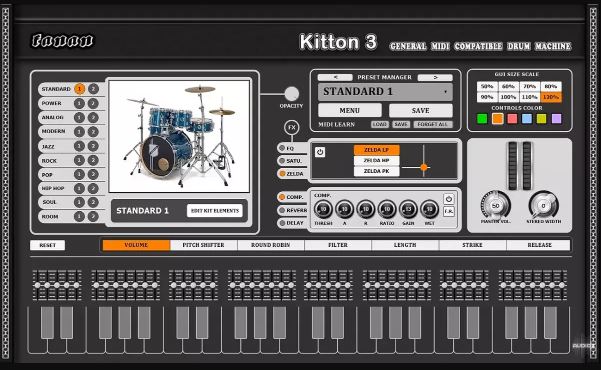Click the round FX icon
This screenshot has height=370, width=601.
coord(292,127)
